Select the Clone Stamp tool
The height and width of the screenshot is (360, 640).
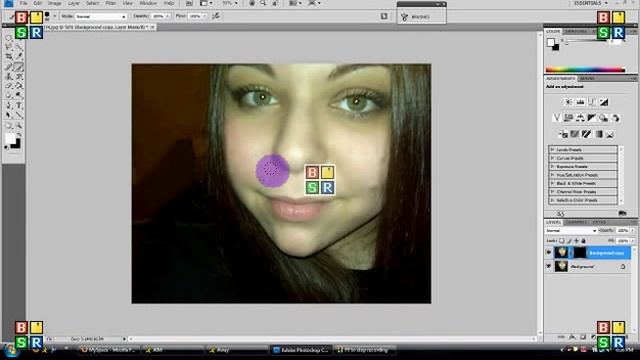click(x=8, y=76)
